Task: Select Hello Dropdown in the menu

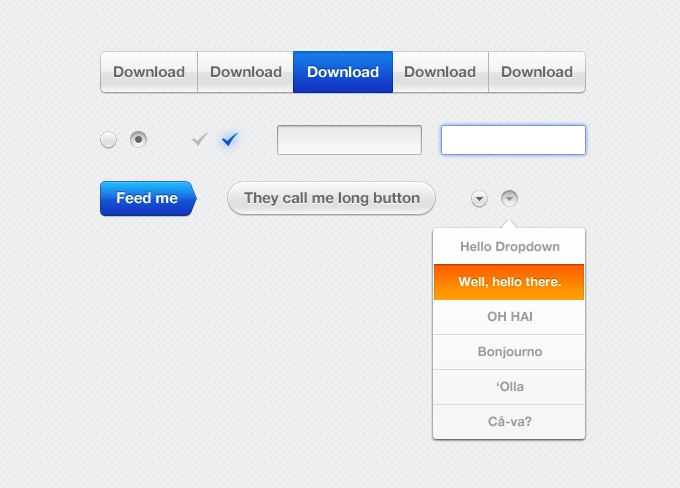Action: (509, 246)
